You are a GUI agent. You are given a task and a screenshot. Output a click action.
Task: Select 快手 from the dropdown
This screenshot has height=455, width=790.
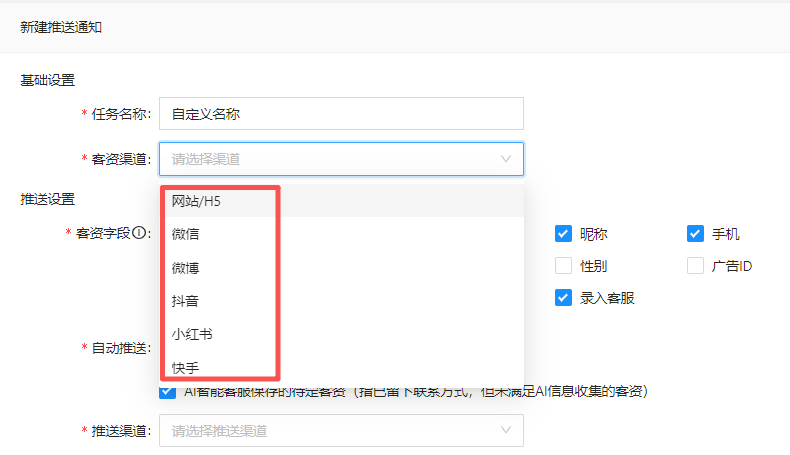click(185, 367)
